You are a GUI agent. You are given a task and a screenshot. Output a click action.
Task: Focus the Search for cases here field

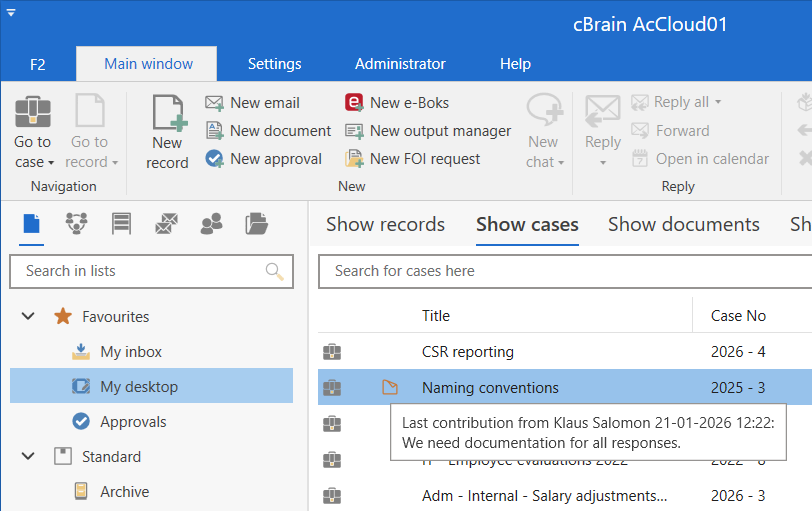coord(565,271)
